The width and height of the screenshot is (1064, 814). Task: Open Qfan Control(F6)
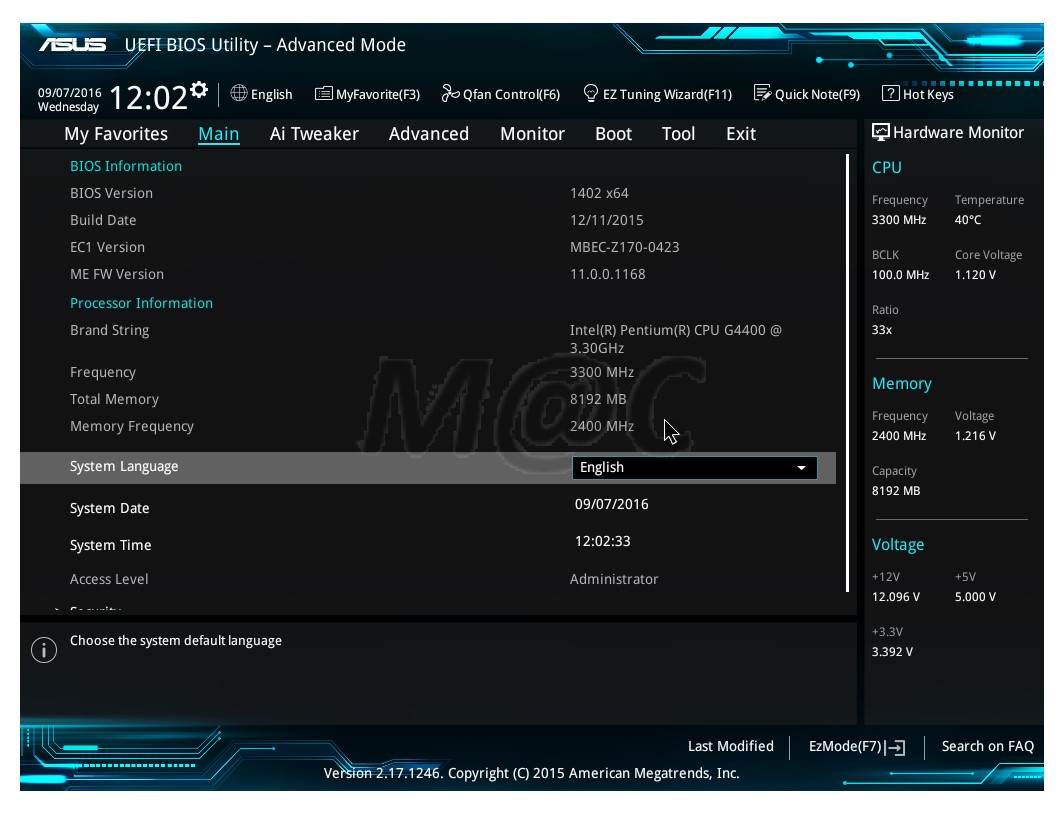(501, 94)
